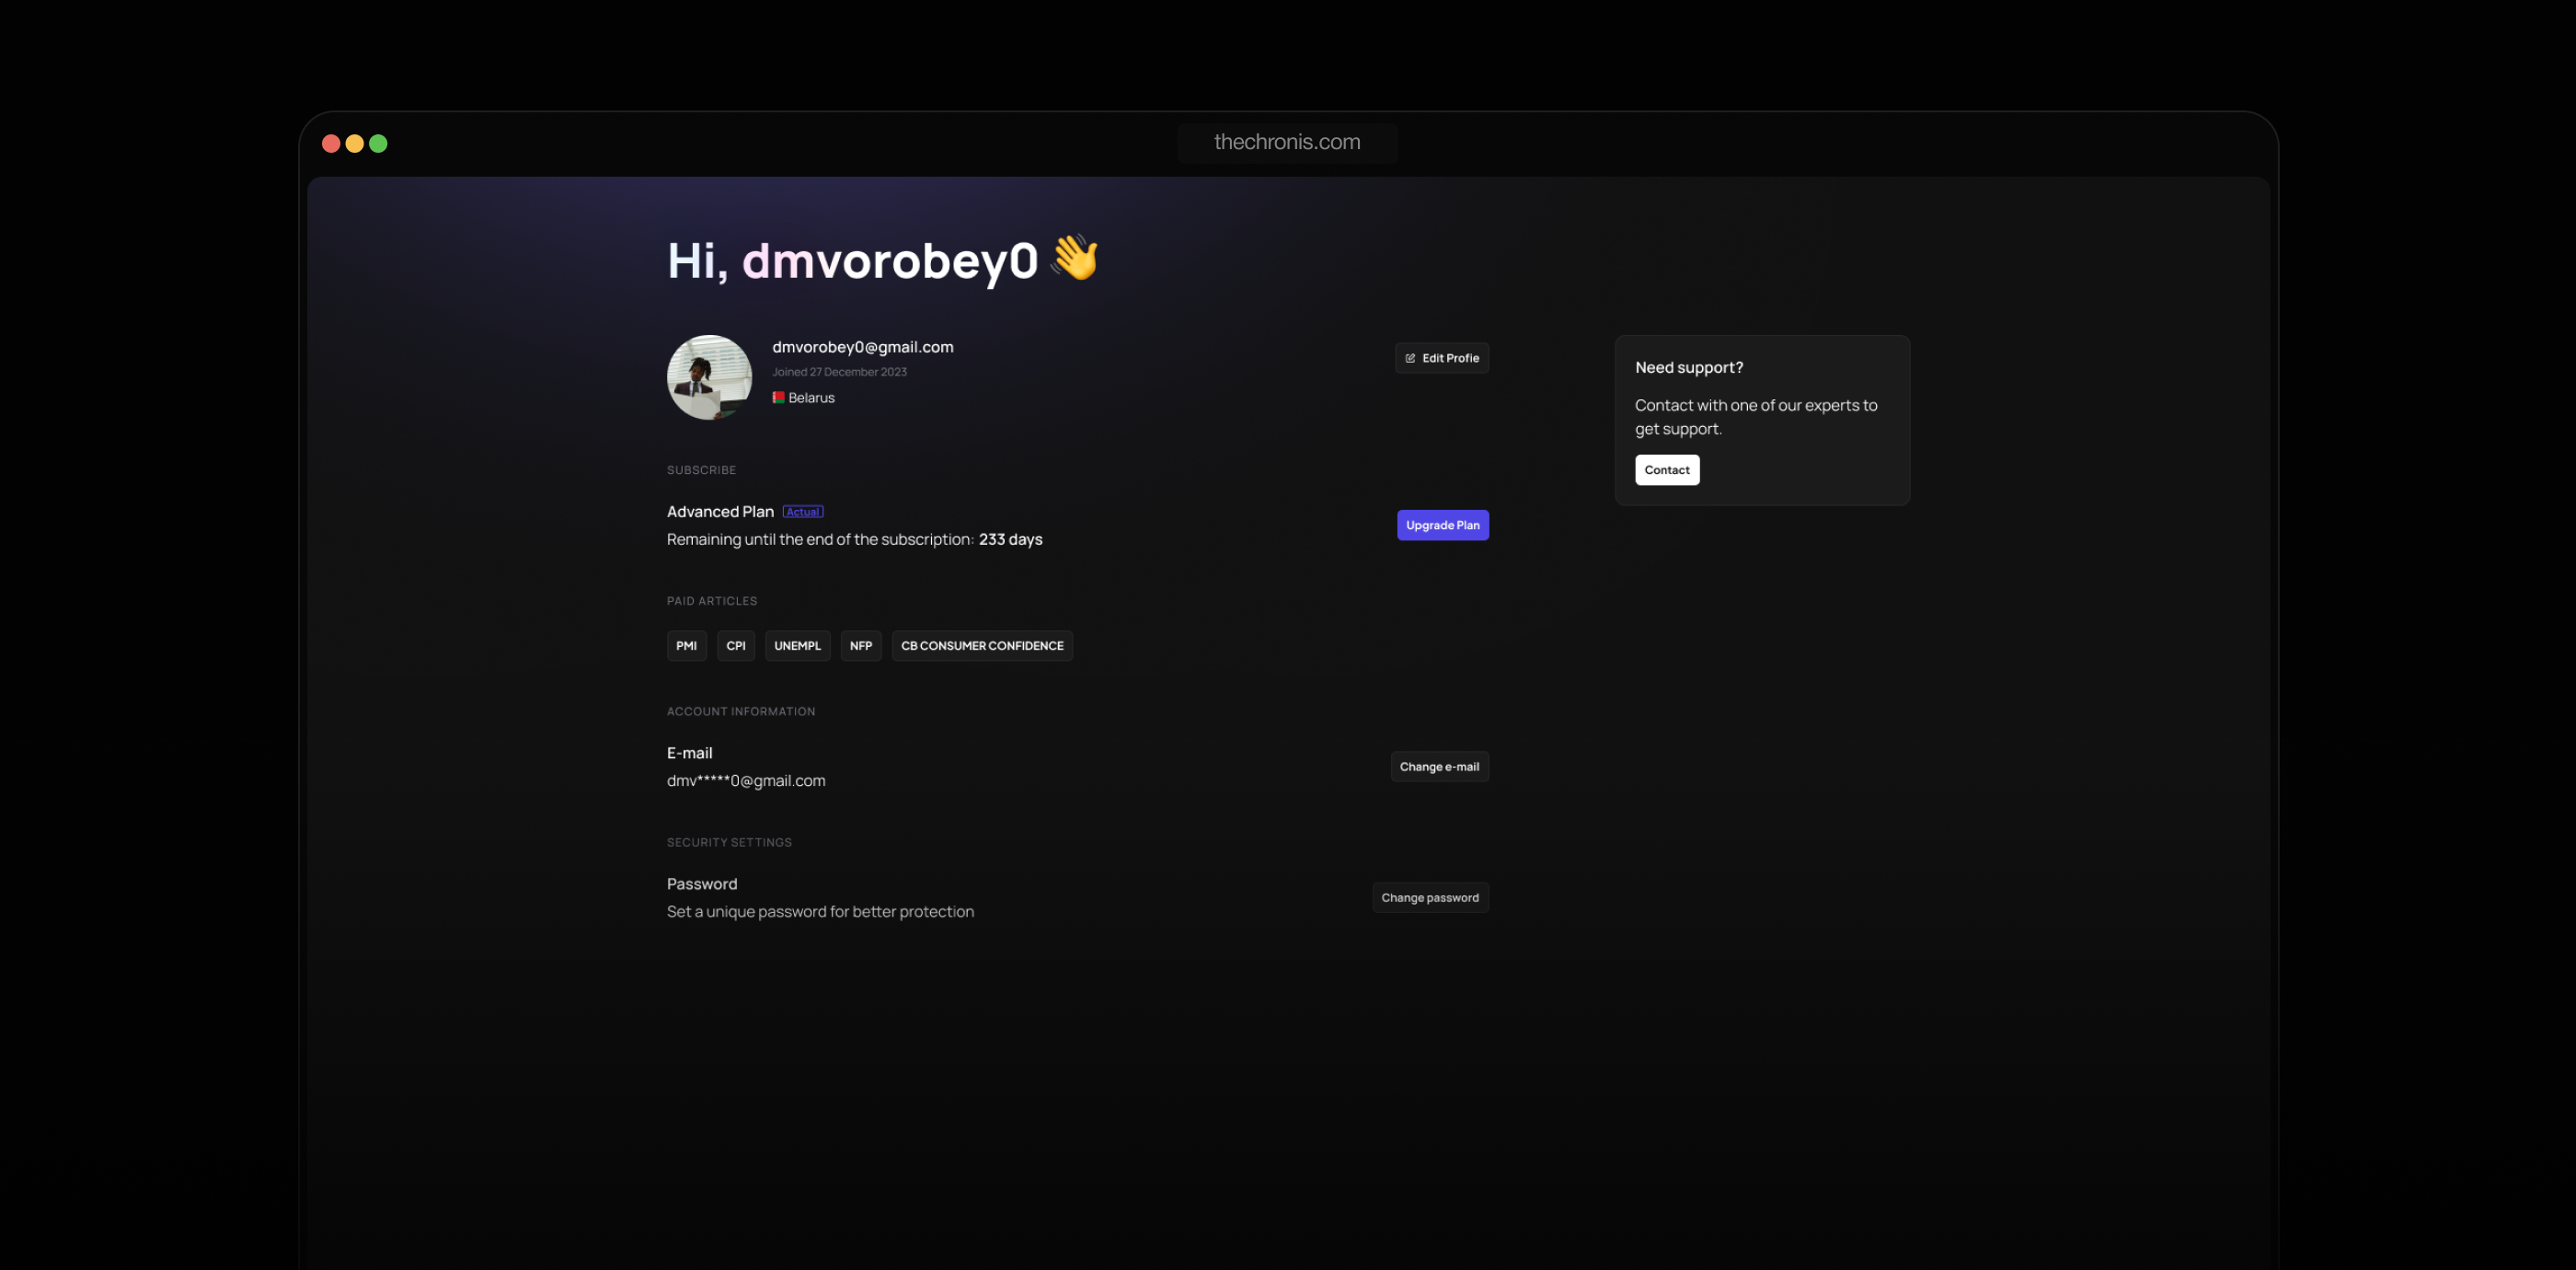Open the NFP paid article tag
This screenshot has height=1270, width=2576.
(x=860, y=646)
